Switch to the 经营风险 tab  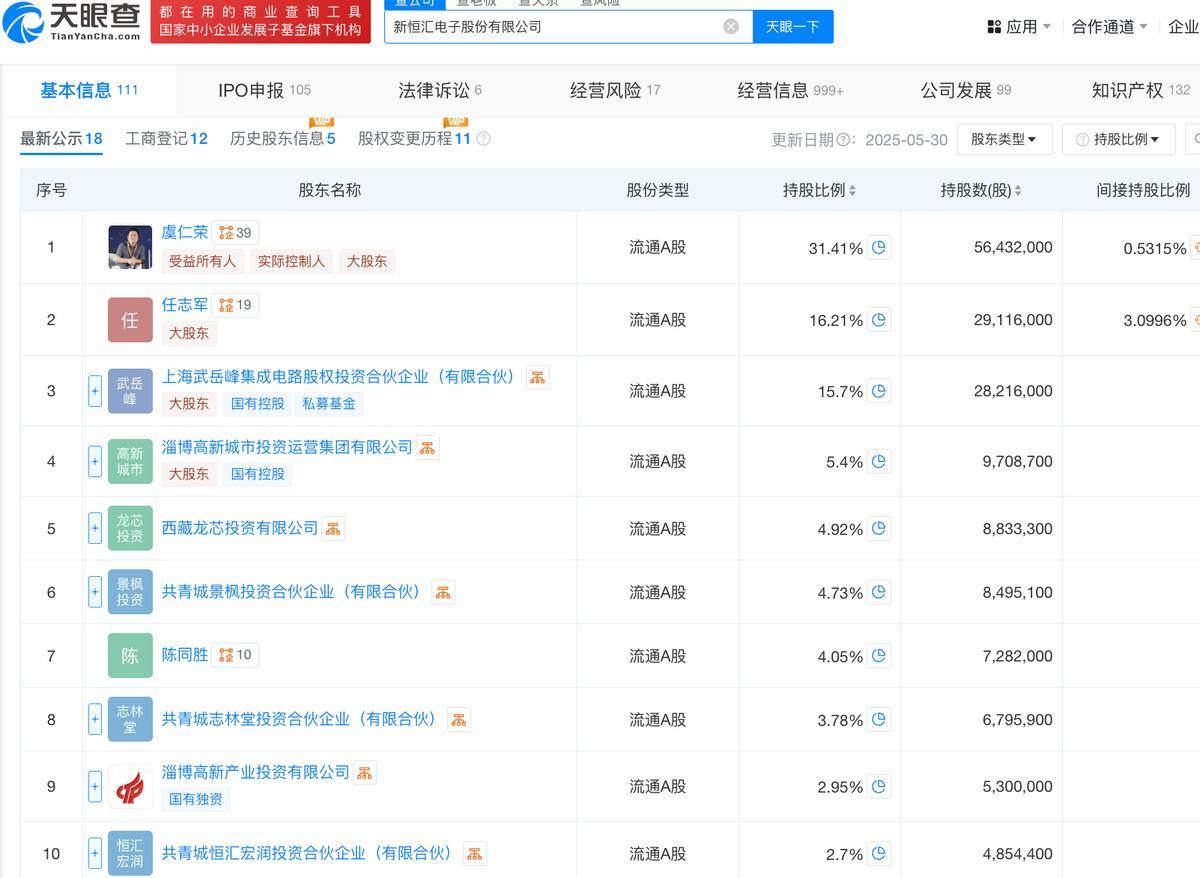[615, 91]
